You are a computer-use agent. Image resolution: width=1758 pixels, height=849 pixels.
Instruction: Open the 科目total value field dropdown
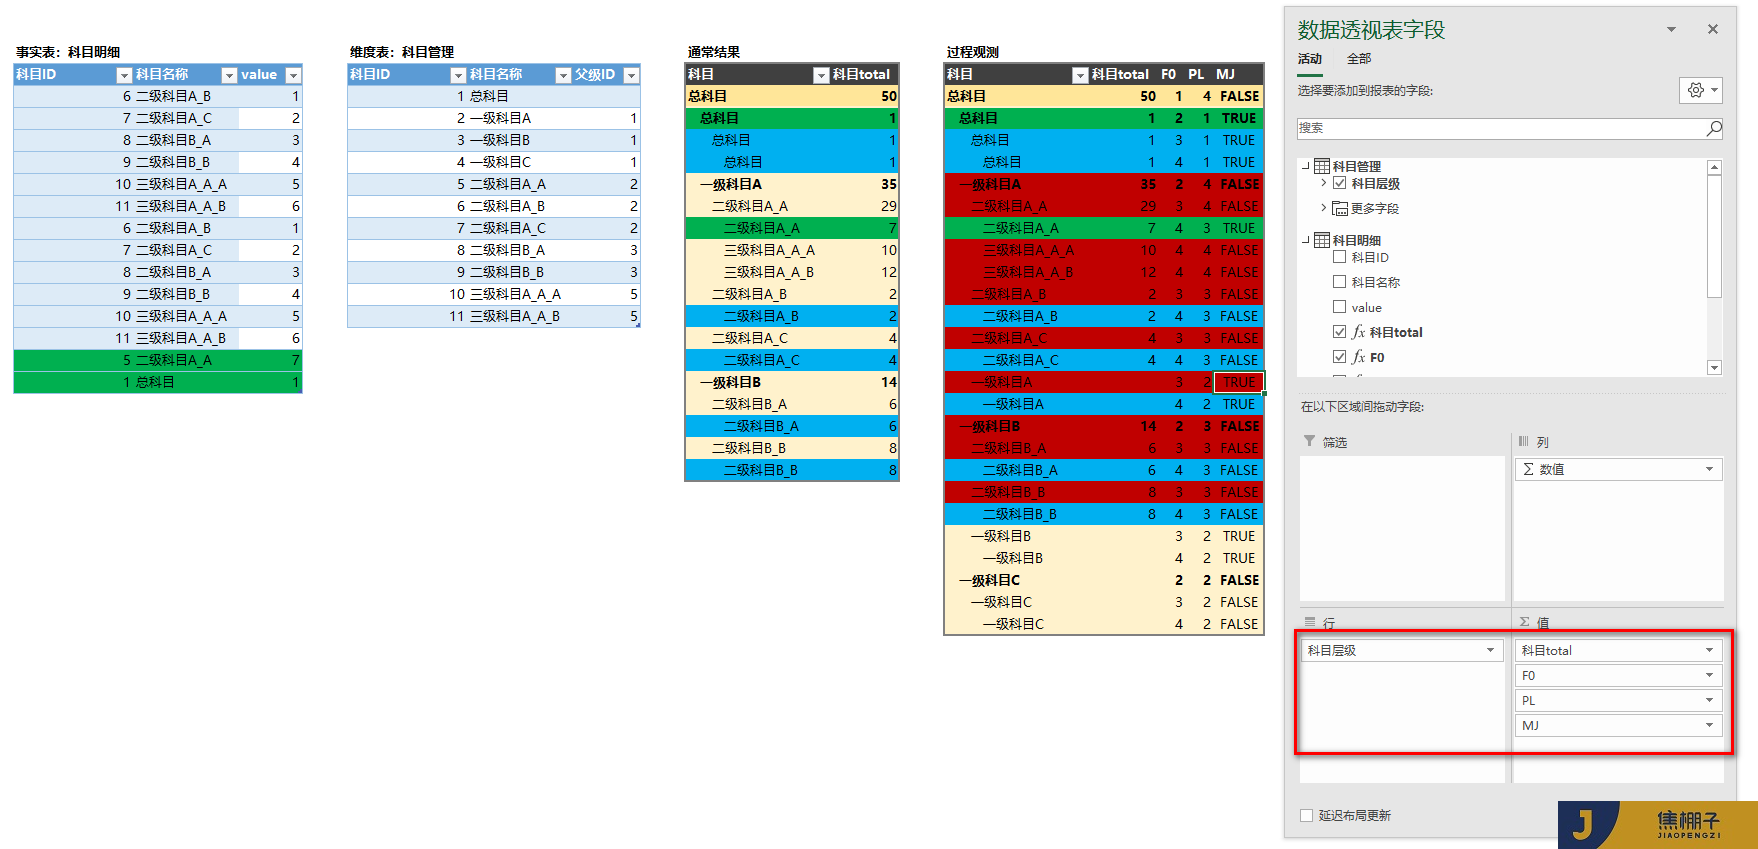[1709, 650]
